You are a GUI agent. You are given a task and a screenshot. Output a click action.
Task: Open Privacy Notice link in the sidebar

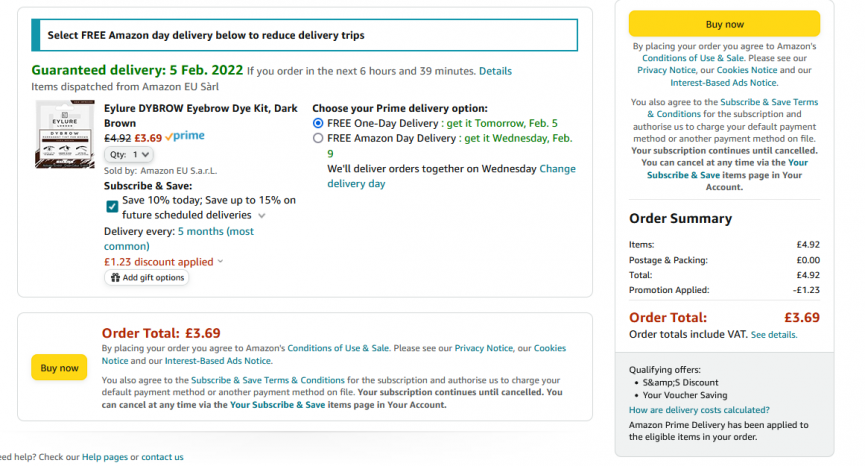click(x=666, y=70)
